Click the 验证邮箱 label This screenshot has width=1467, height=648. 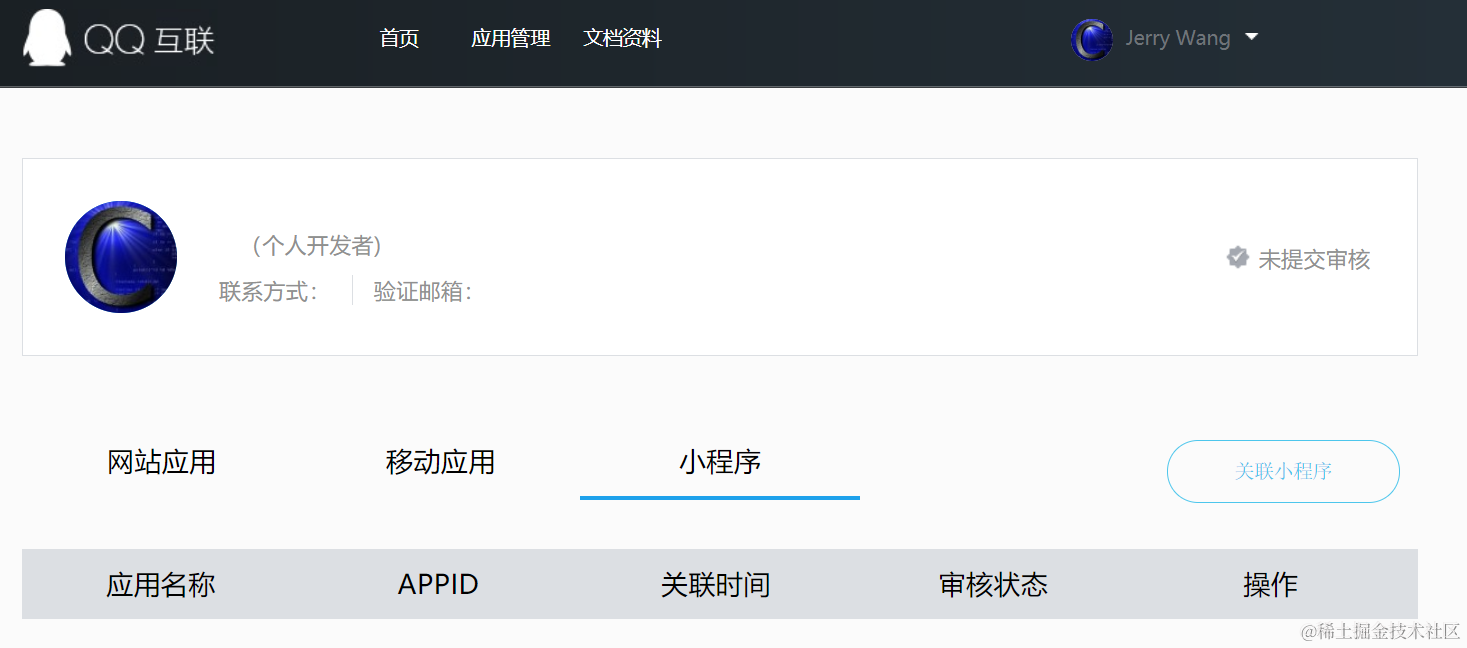click(423, 292)
